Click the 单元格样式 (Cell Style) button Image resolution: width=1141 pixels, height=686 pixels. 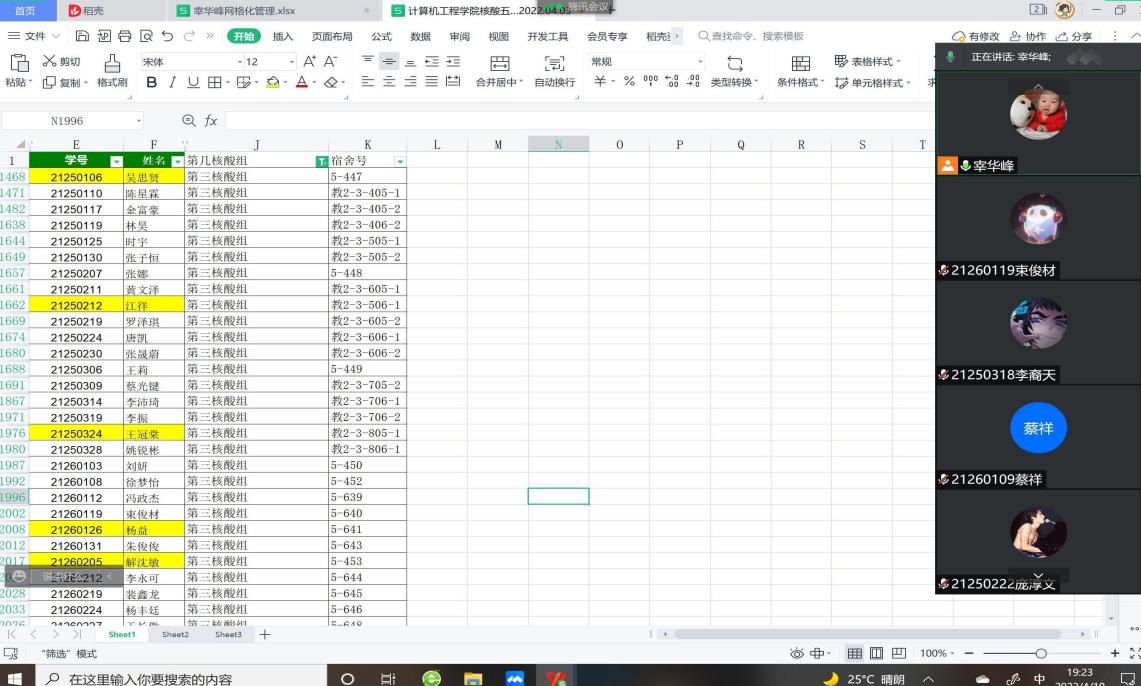(x=872, y=82)
